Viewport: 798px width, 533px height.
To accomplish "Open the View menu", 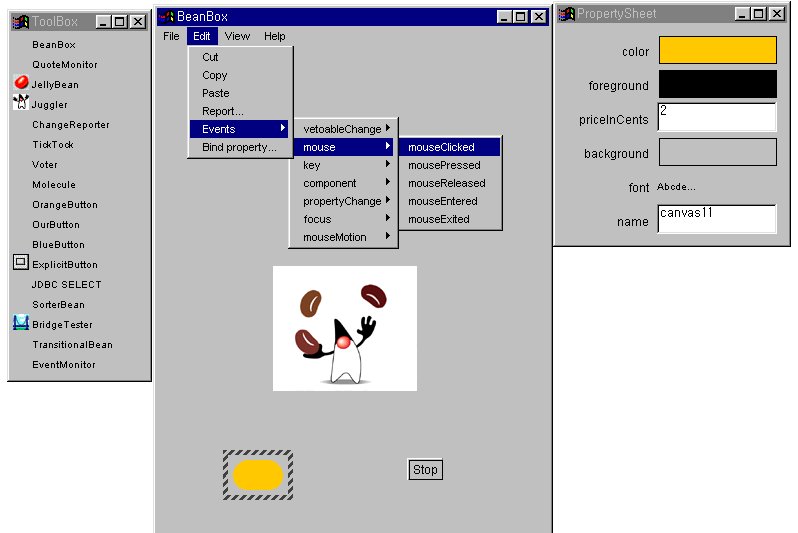I will click(x=237, y=36).
